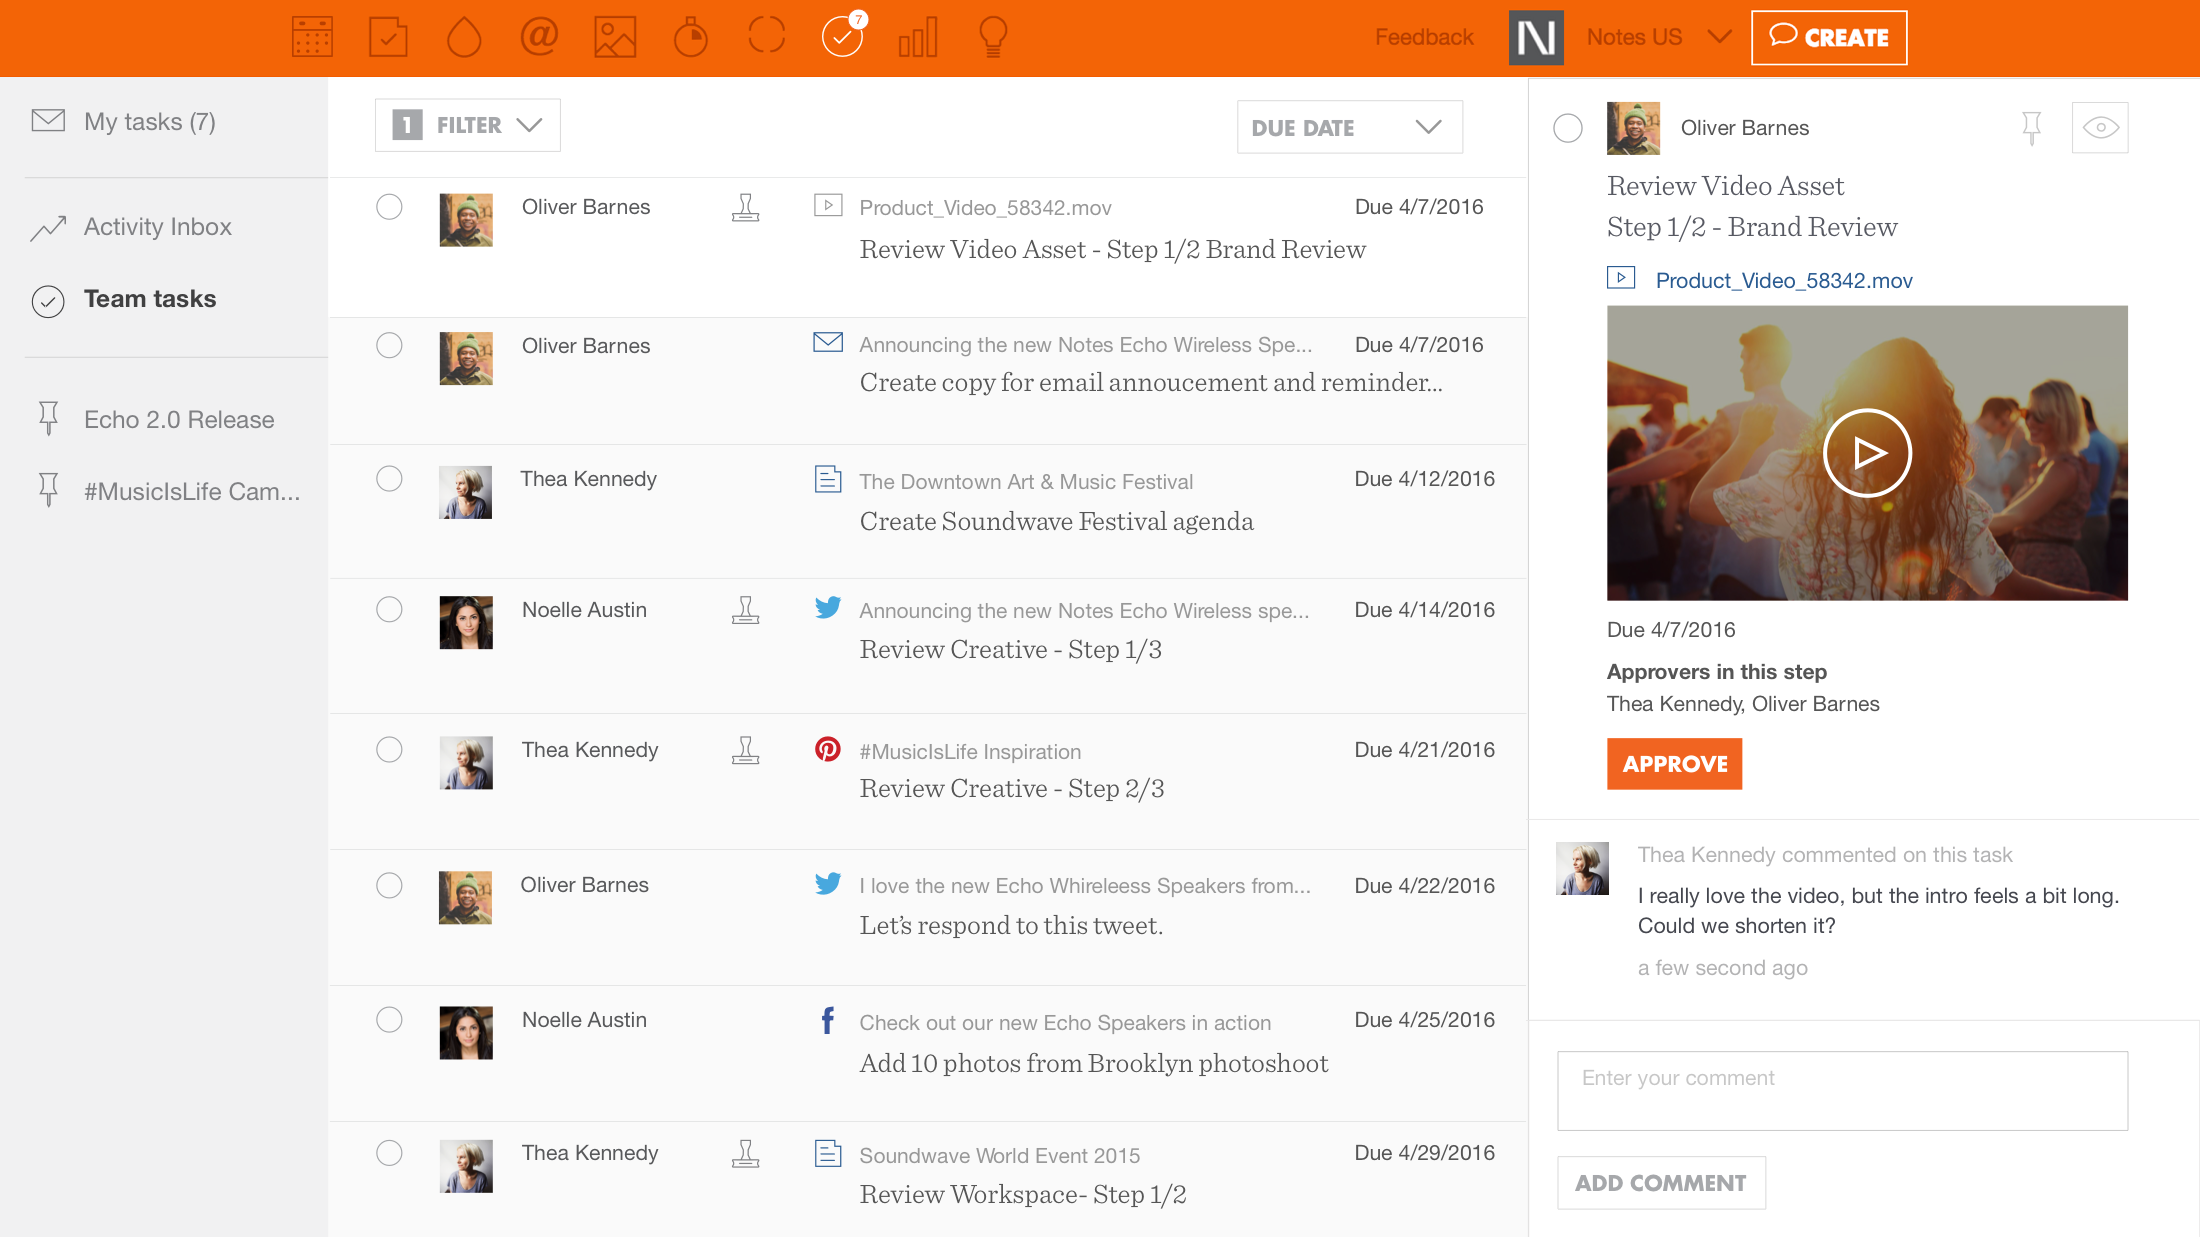Click the document icon on Downtown Art & Music Festival
Screen dimensions: 2200x1237
point(828,479)
